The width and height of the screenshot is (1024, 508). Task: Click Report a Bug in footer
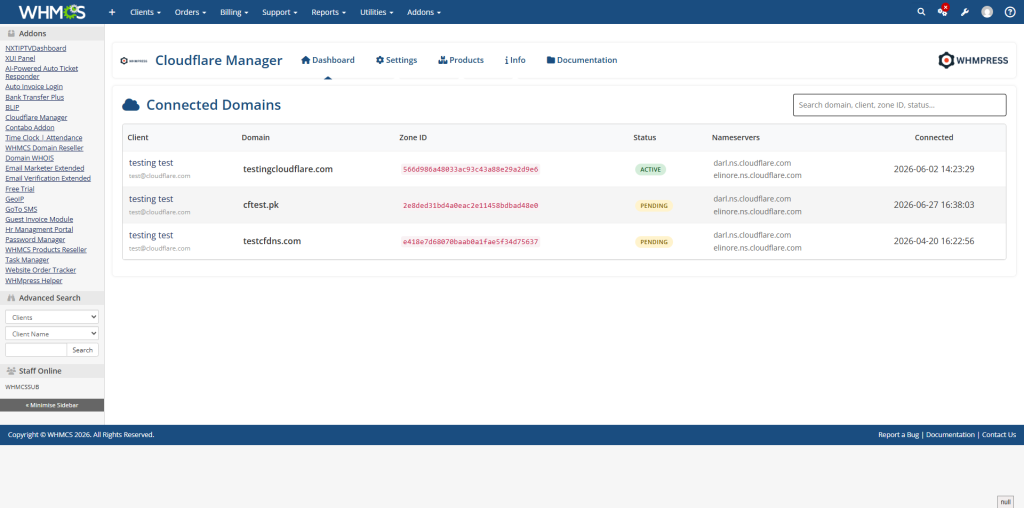coord(899,435)
